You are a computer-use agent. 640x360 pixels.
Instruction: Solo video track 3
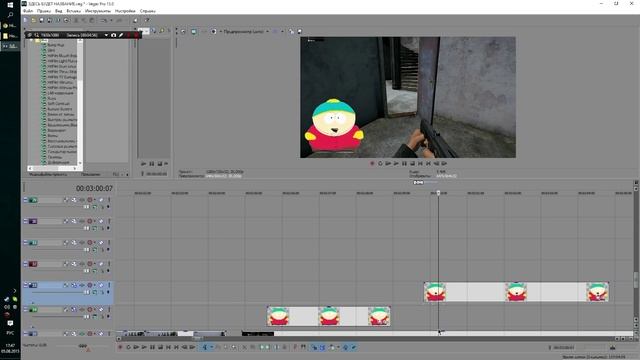[x=109, y=242]
